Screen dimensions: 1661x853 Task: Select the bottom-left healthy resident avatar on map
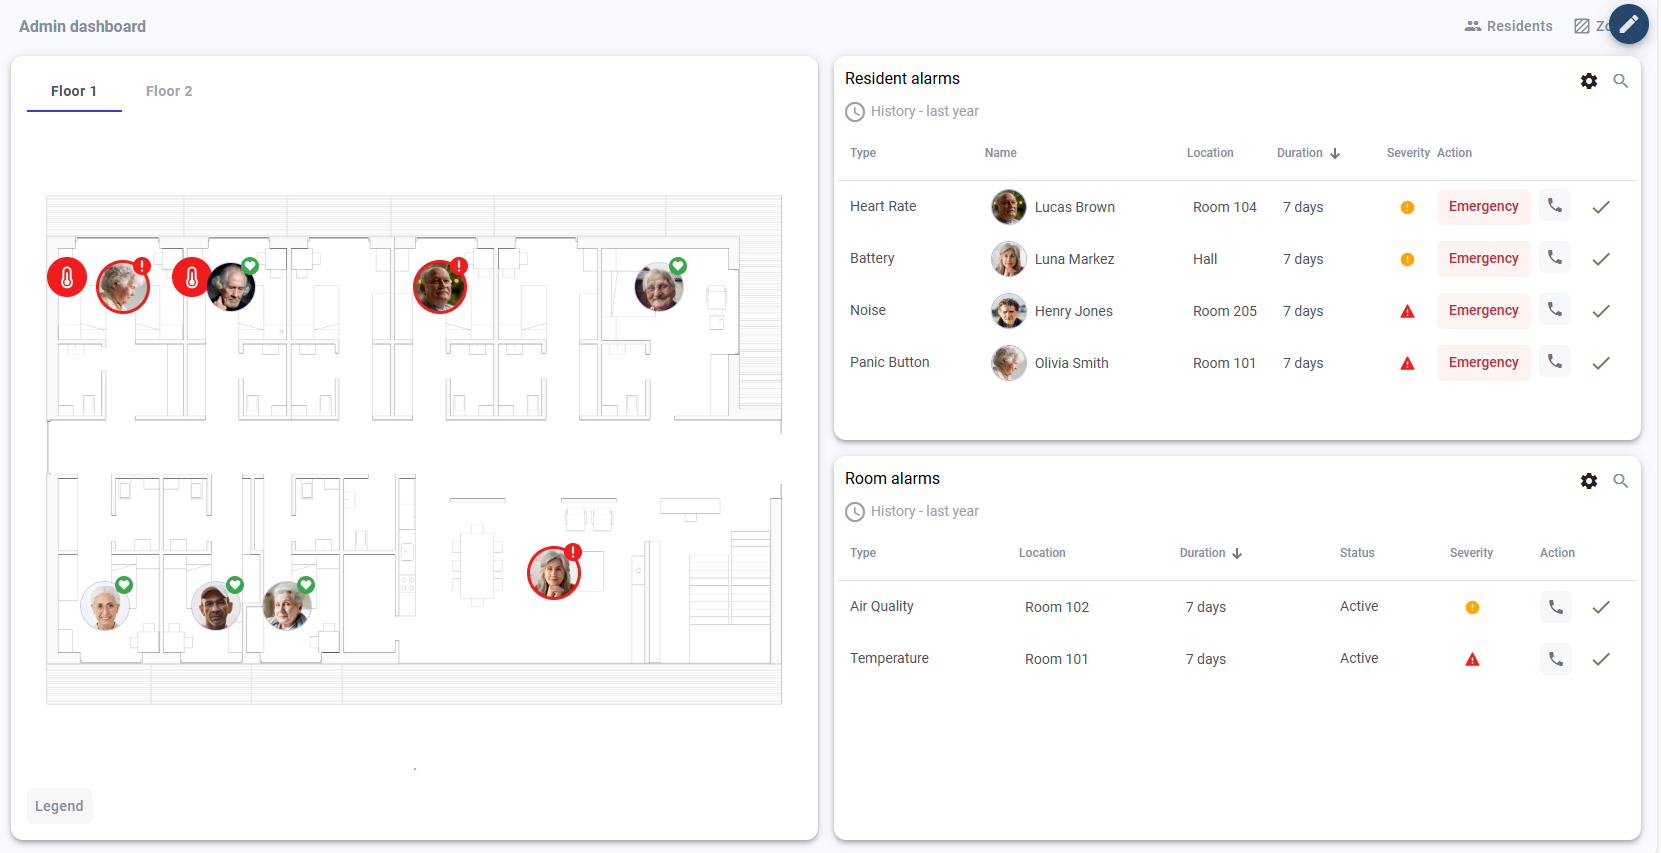[105, 605]
